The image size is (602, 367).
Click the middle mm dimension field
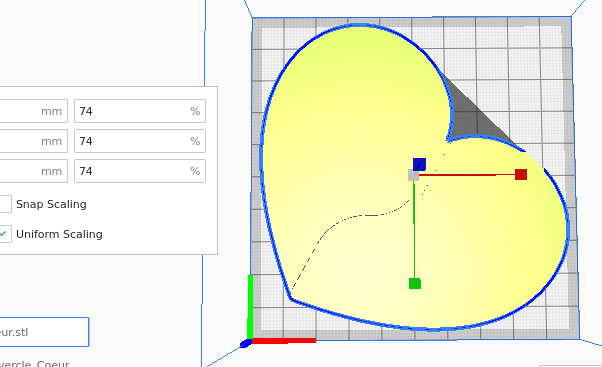click(34, 141)
